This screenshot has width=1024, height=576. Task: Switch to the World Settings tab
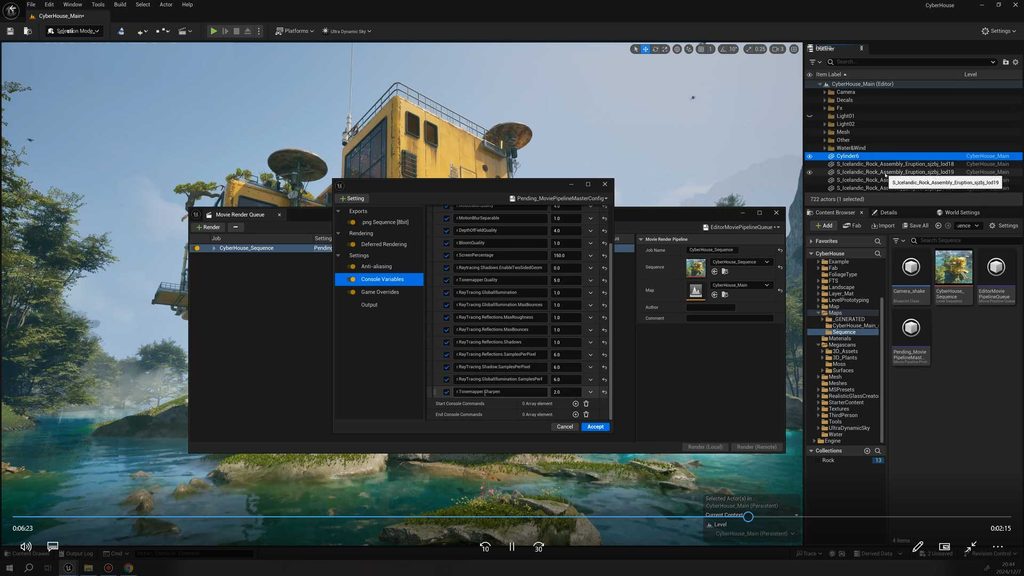click(958, 212)
